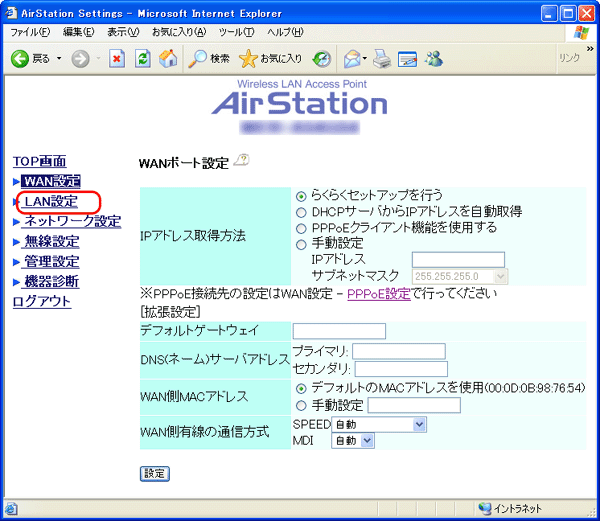Open the SPEED 自動 dropdown
The height and width of the screenshot is (521, 600).
379,425
